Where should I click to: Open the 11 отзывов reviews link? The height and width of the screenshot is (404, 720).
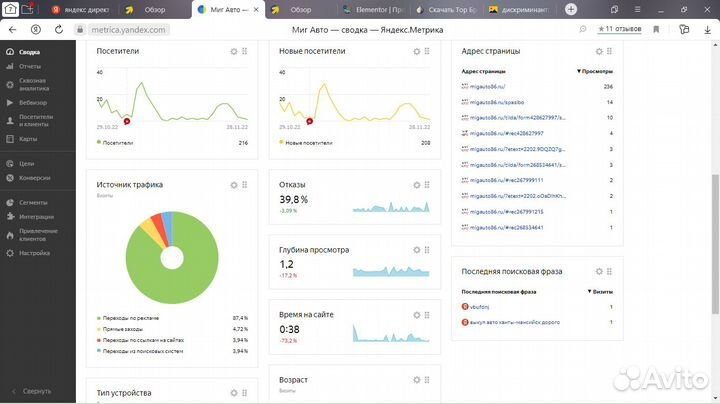point(619,29)
